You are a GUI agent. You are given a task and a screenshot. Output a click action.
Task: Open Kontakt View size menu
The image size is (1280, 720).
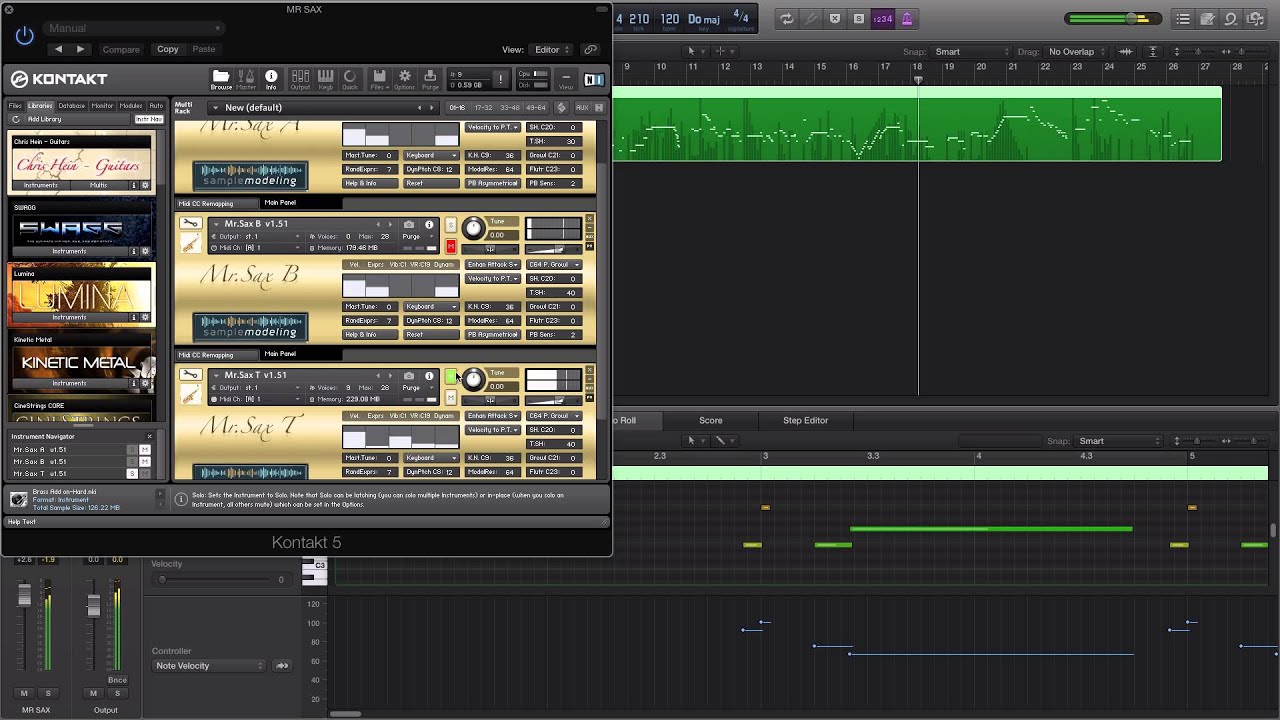[x=566, y=79]
